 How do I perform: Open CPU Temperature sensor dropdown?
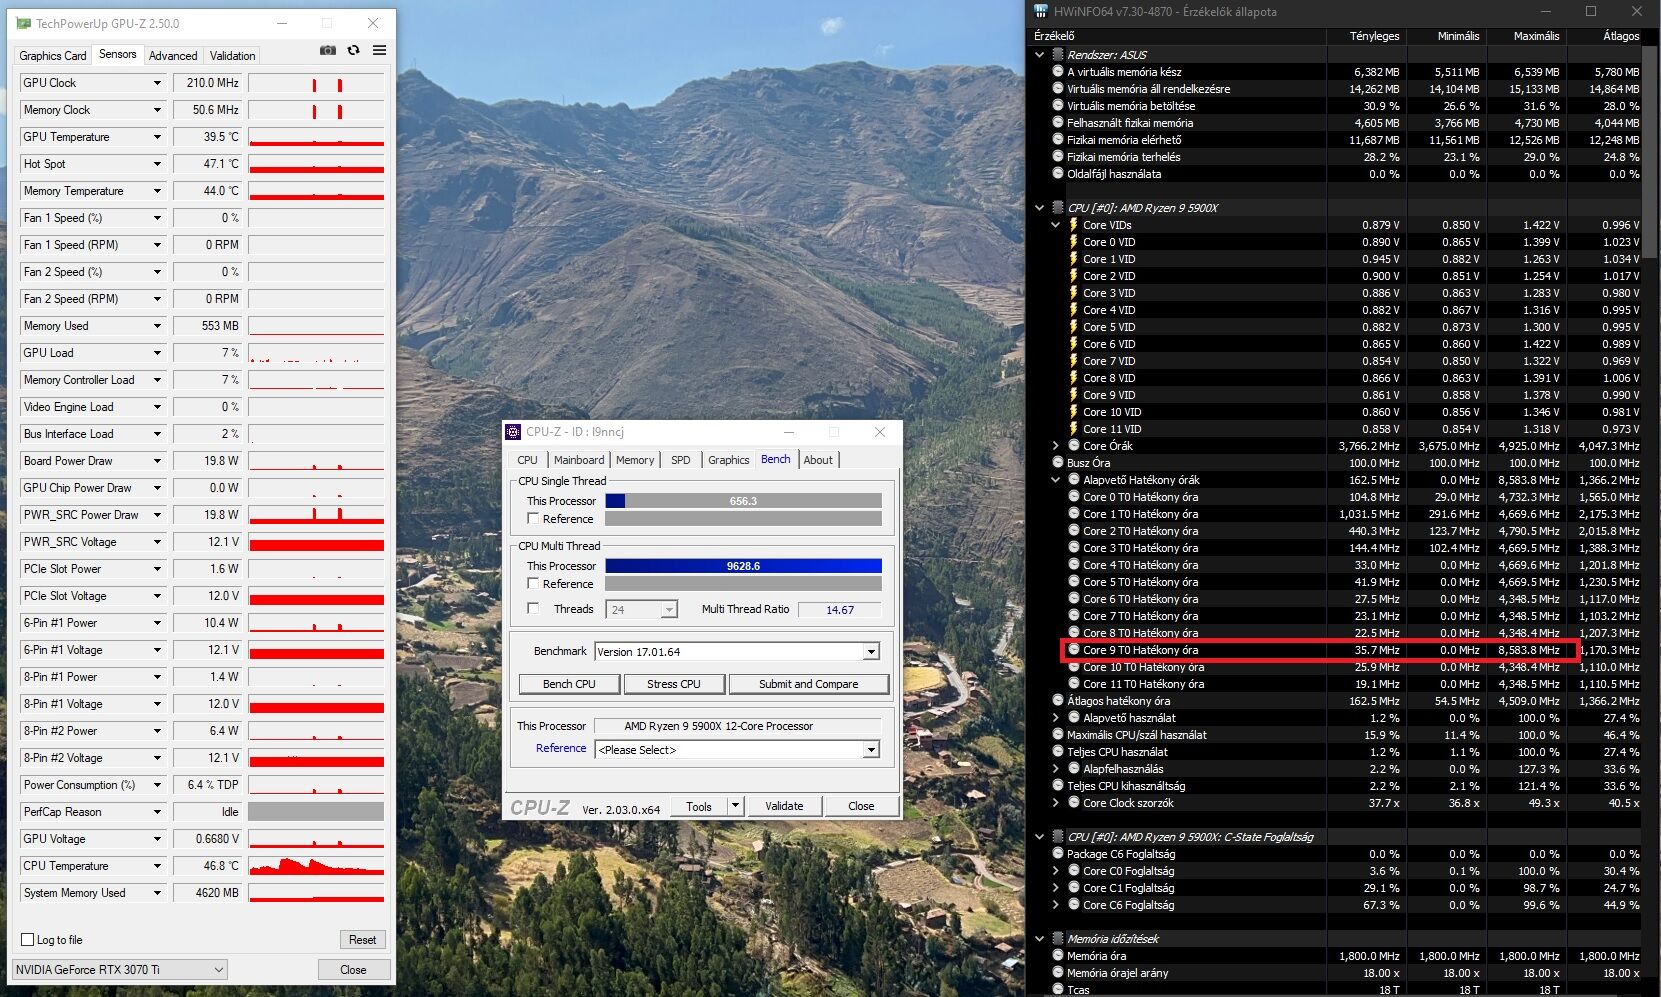[x=157, y=866]
